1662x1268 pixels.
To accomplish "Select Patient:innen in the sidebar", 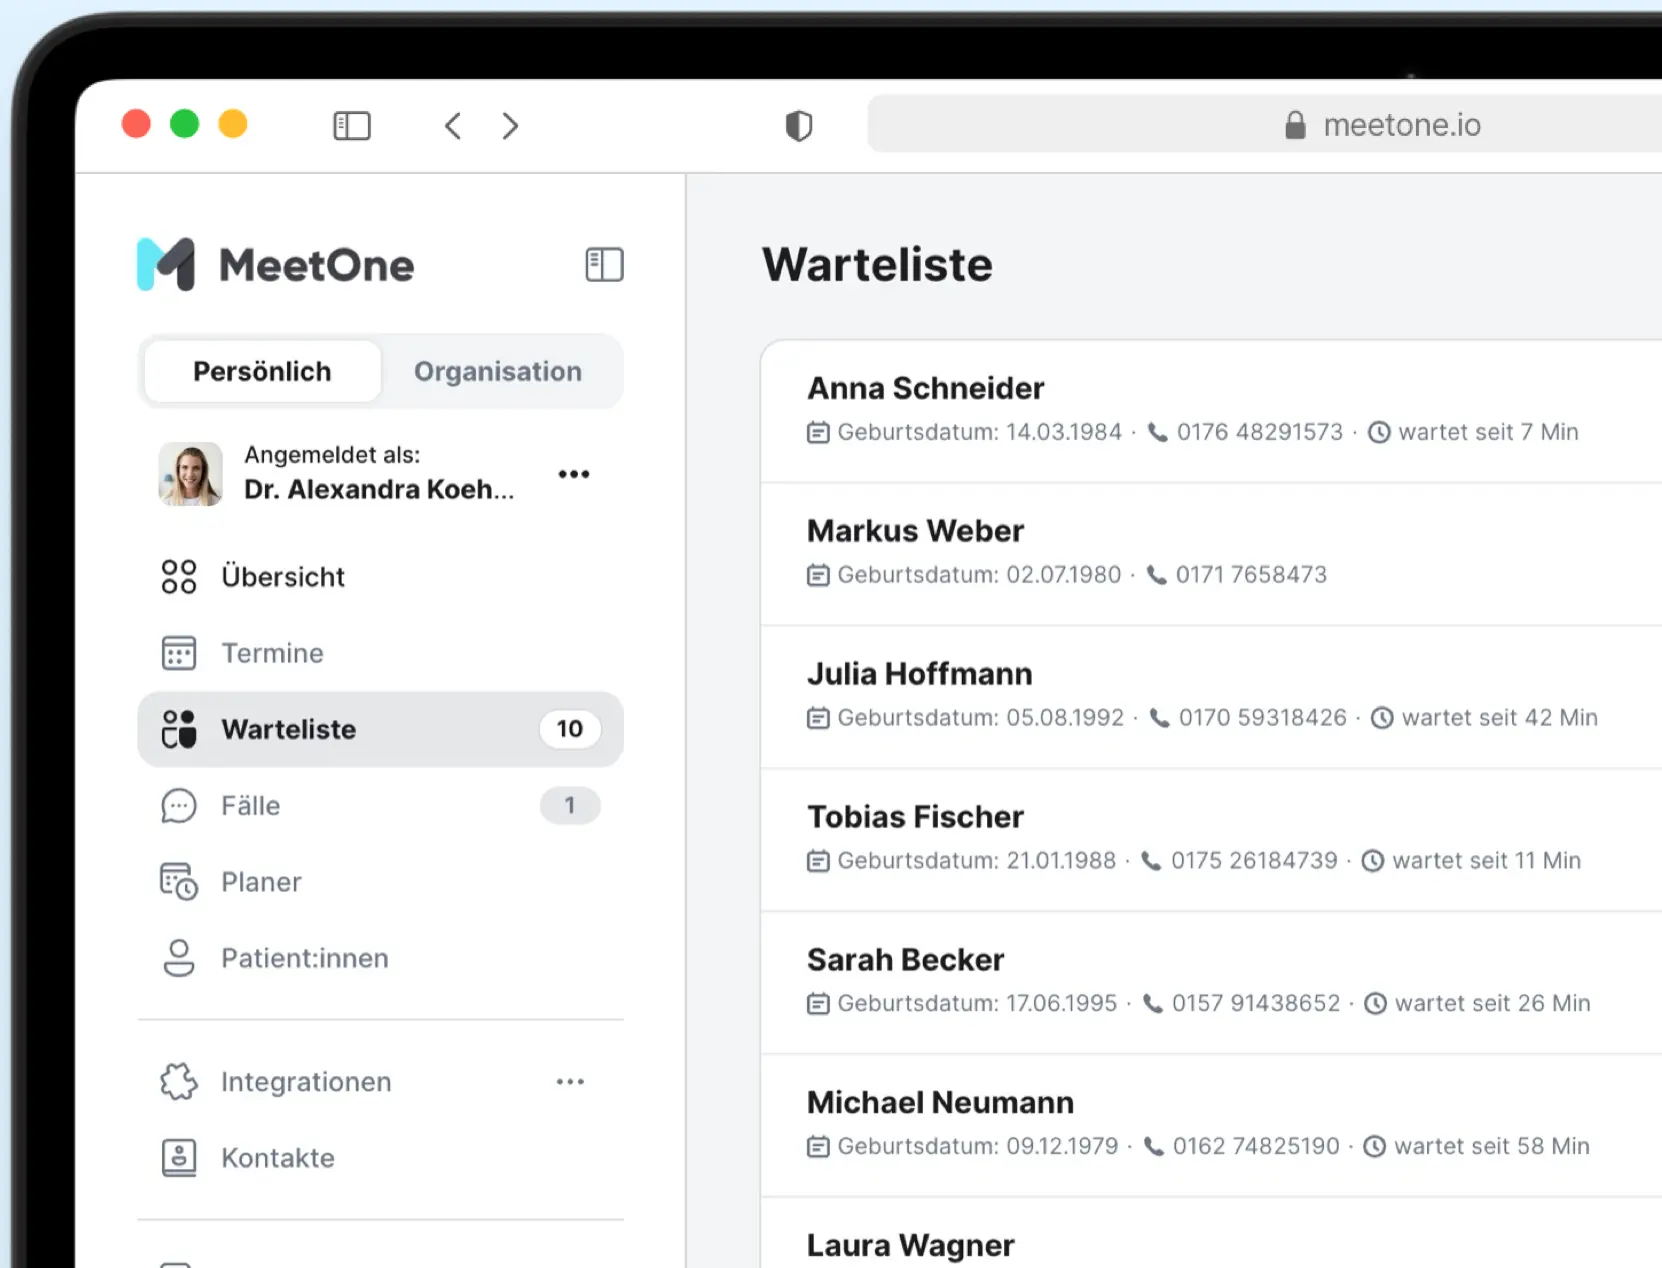I will 380,958.
